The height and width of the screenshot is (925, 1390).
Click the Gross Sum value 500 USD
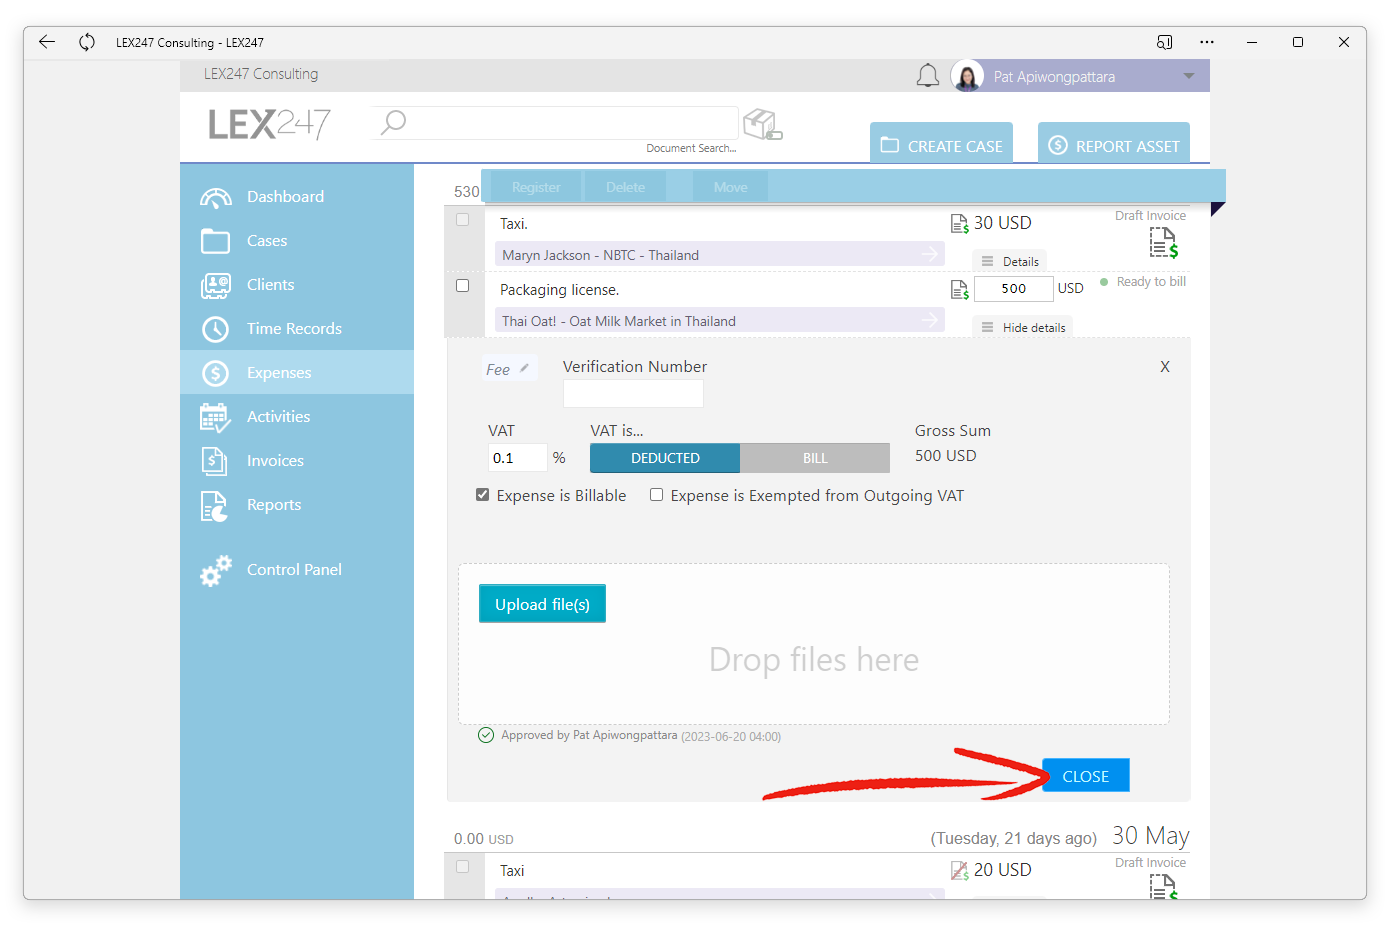pos(946,456)
